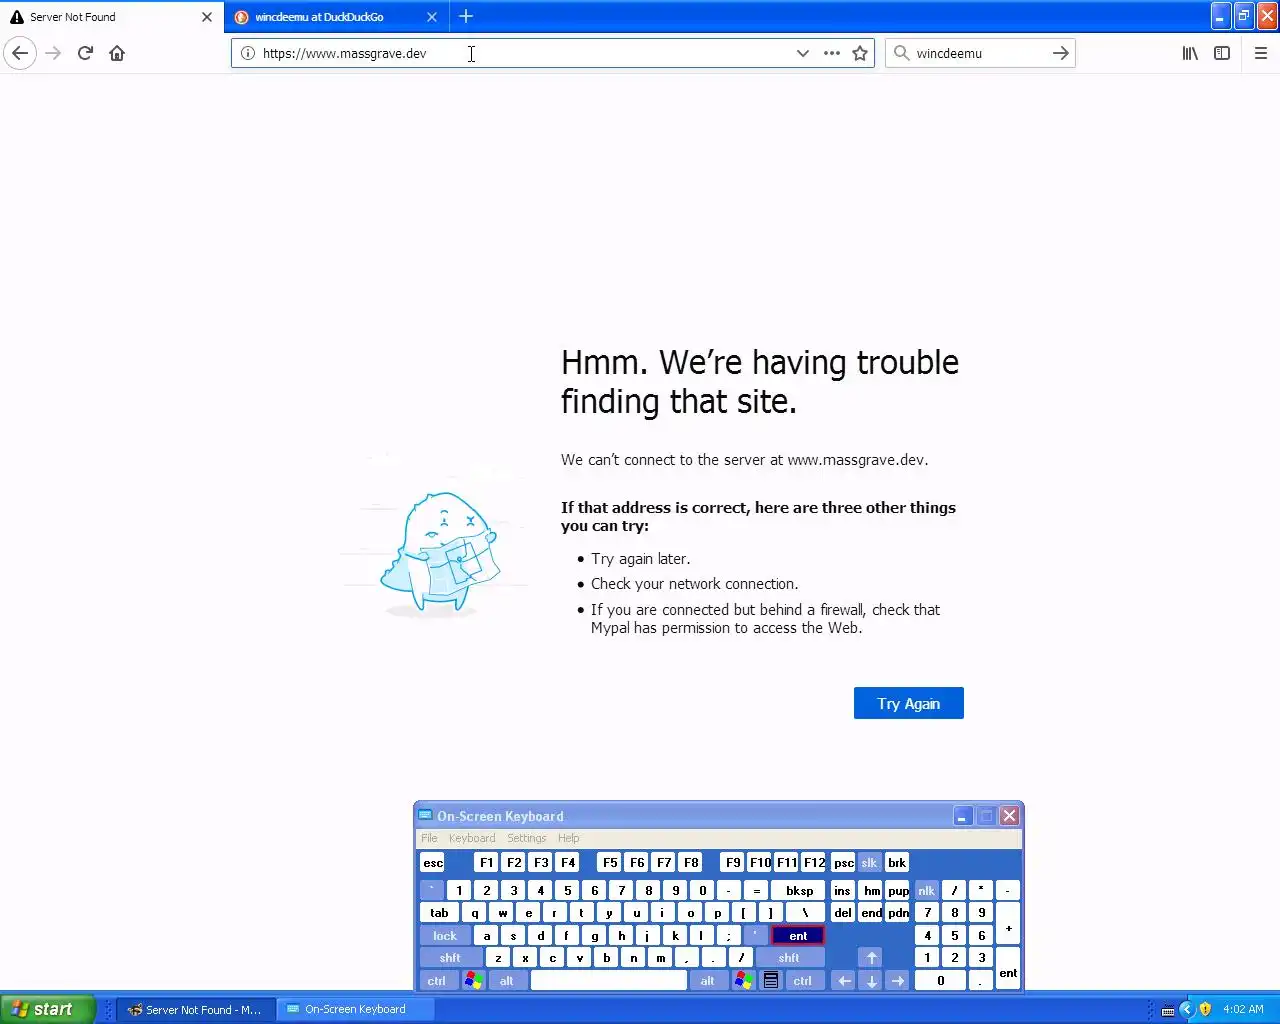Select On-Screen Keyboard taskbar button
The width and height of the screenshot is (1280, 1024).
click(355, 1009)
